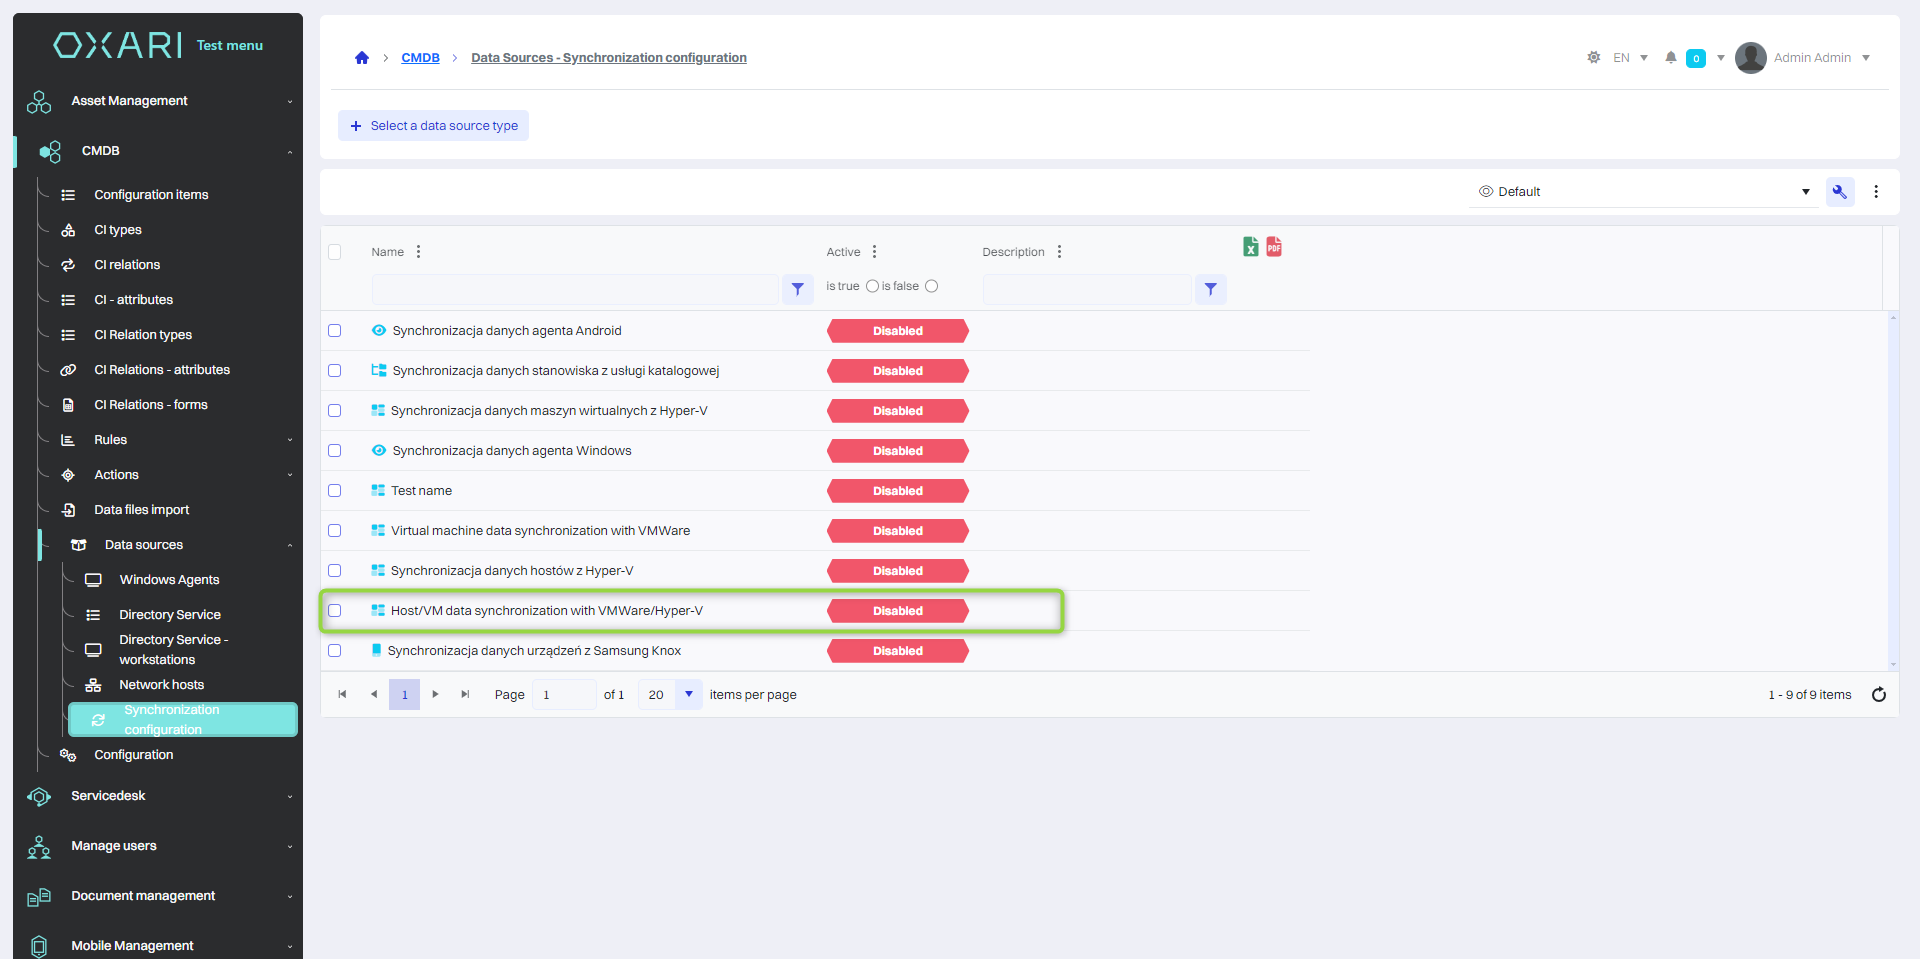This screenshot has width=1920, height=959.
Task: Click 'Select a data source type' button
Action: [433, 126]
